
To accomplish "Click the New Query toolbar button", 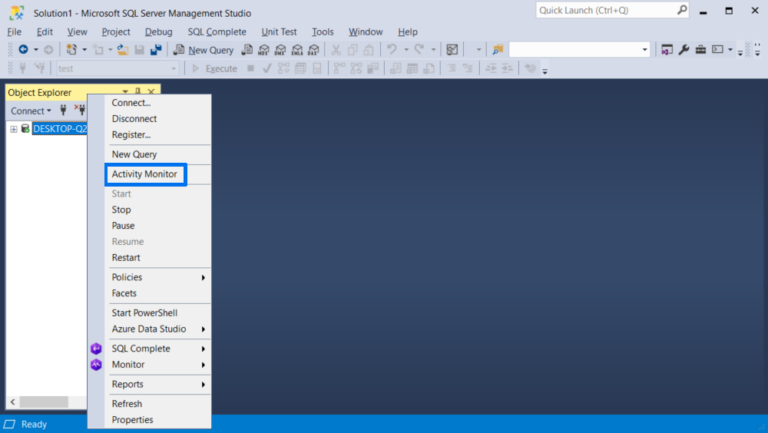I will (203, 50).
